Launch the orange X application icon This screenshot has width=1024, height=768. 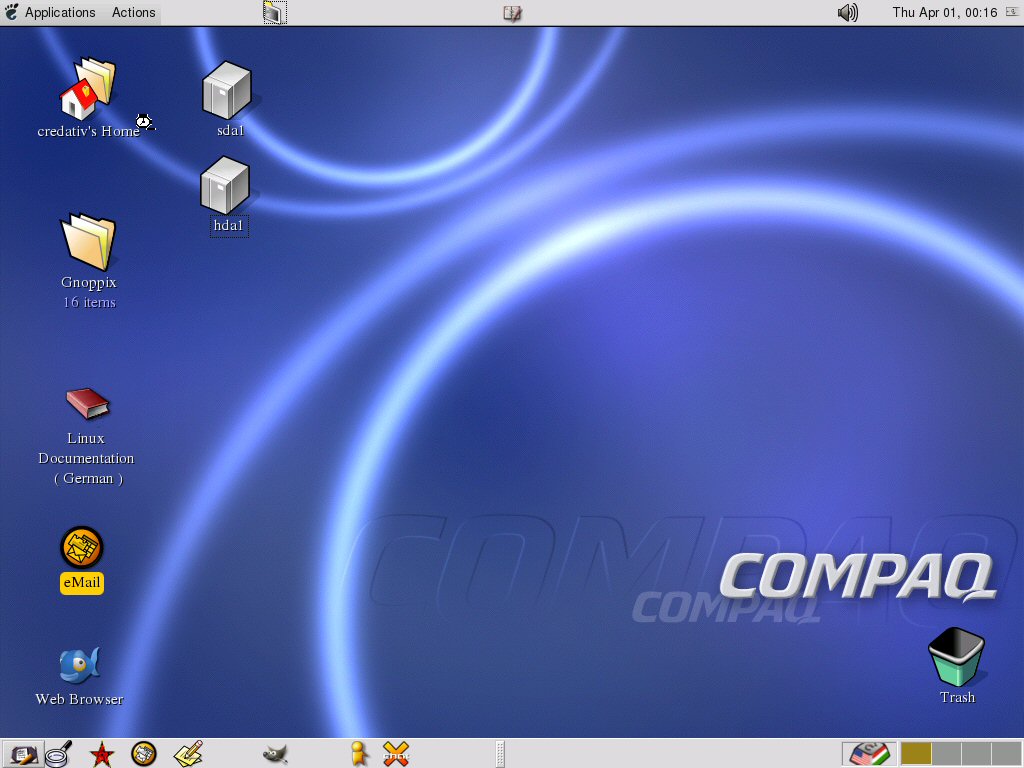tap(396, 754)
